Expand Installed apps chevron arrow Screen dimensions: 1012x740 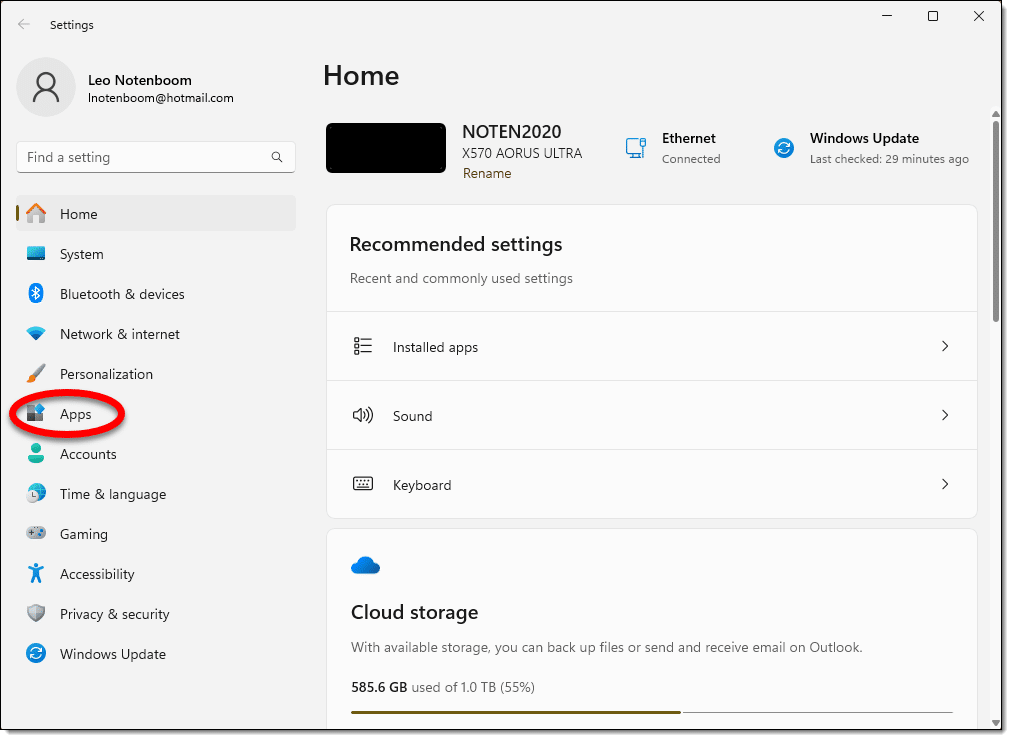pos(945,346)
